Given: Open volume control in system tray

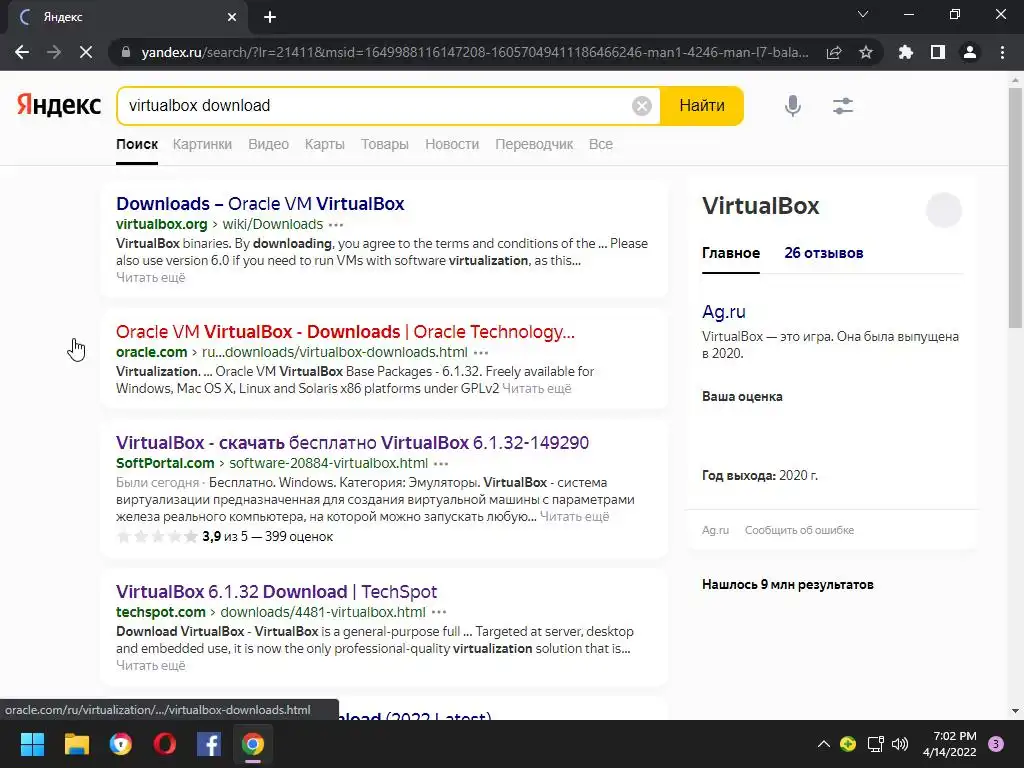Looking at the screenshot, I should [900, 744].
